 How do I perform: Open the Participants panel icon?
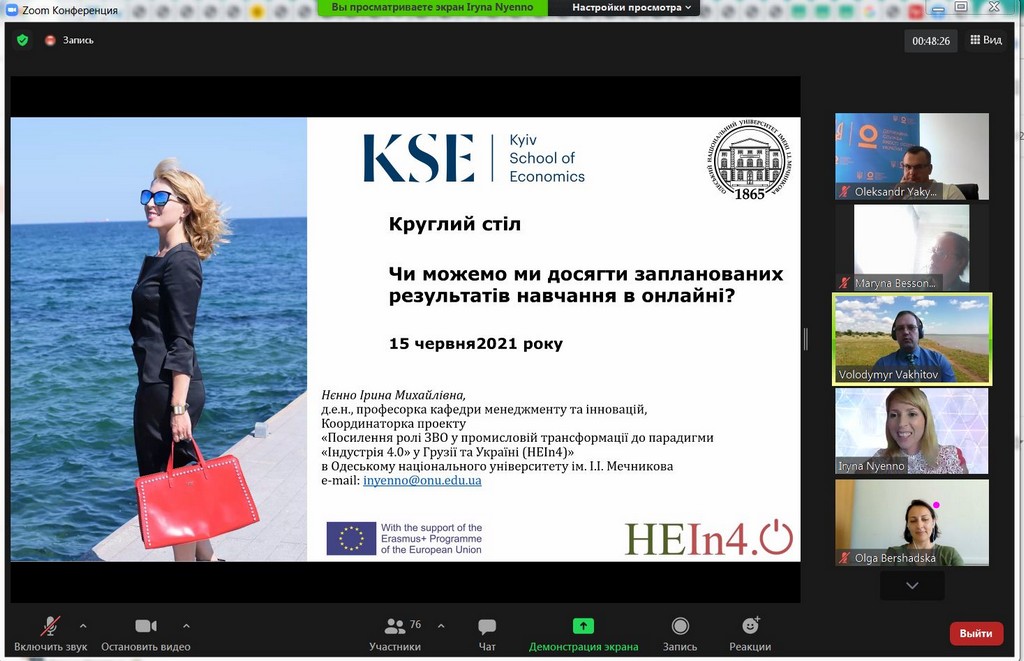[x=395, y=626]
